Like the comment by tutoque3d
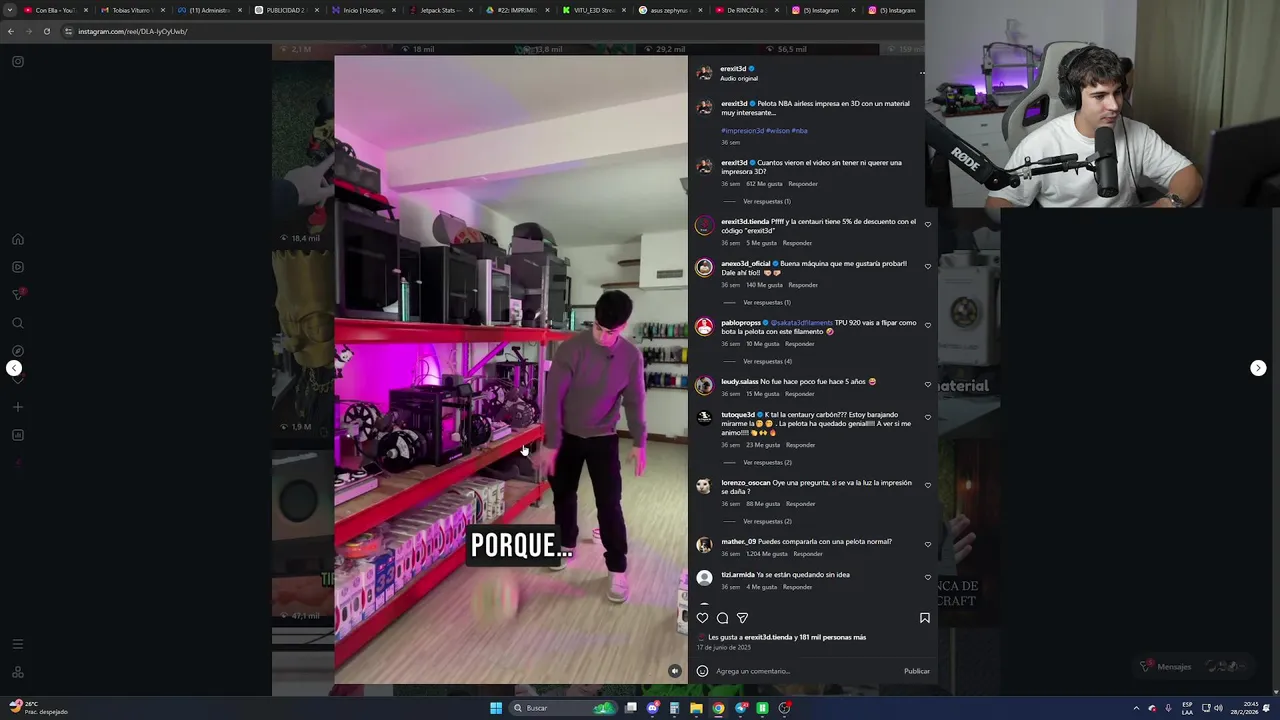 tap(928, 417)
